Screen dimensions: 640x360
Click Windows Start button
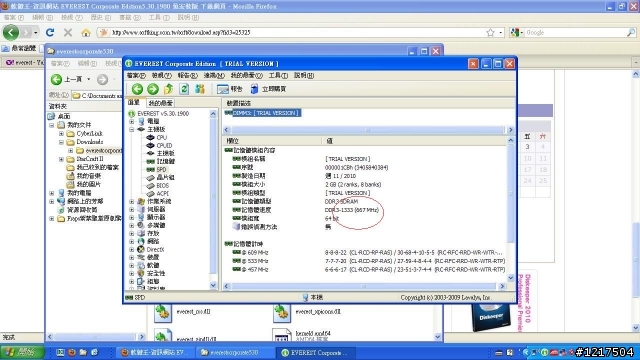22,352
